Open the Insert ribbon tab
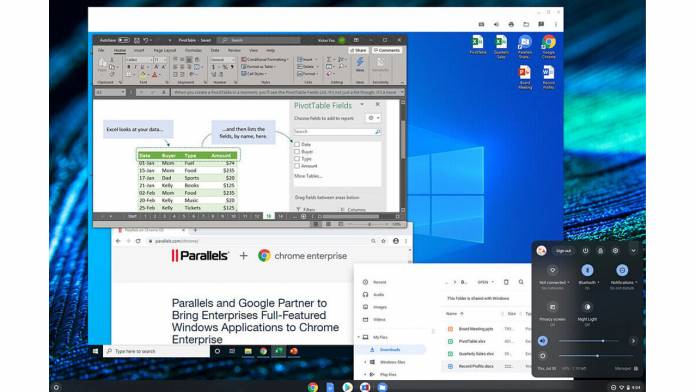The width and height of the screenshot is (696, 392). [x=139, y=51]
